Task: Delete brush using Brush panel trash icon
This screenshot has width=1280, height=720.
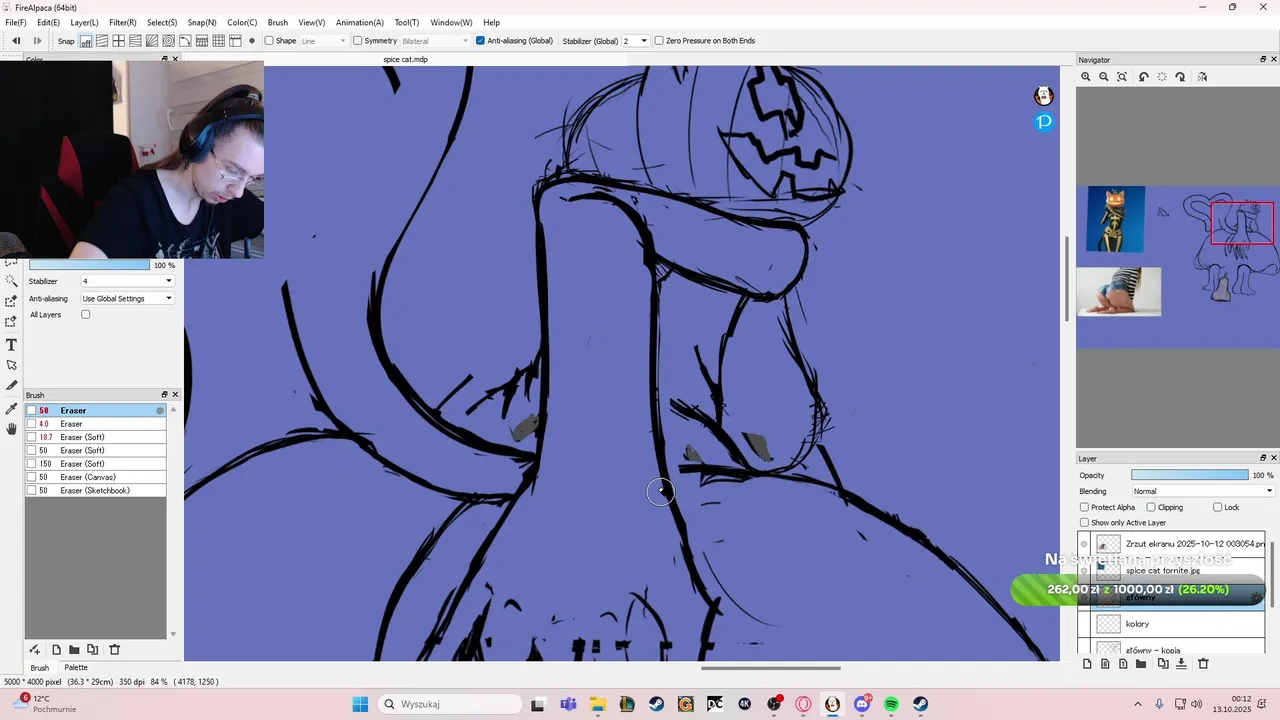Action: coord(114,650)
